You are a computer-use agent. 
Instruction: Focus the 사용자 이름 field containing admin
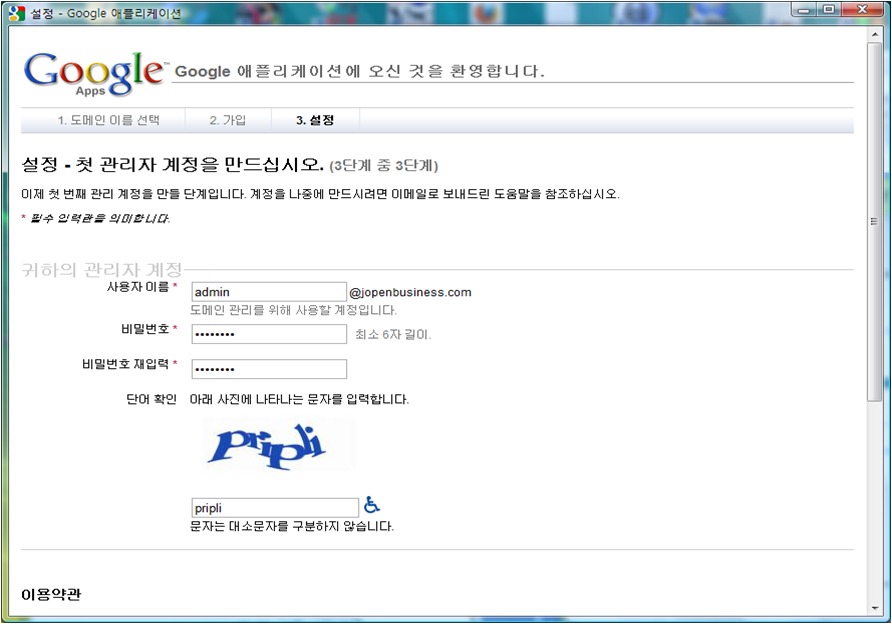(x=269, y=292)
